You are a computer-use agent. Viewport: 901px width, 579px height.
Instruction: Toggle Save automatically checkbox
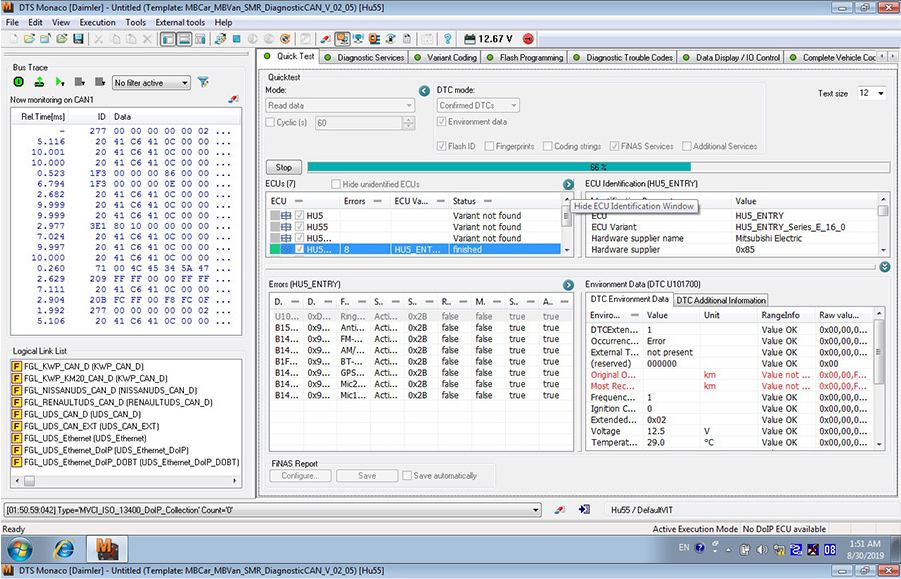(407, 476)
